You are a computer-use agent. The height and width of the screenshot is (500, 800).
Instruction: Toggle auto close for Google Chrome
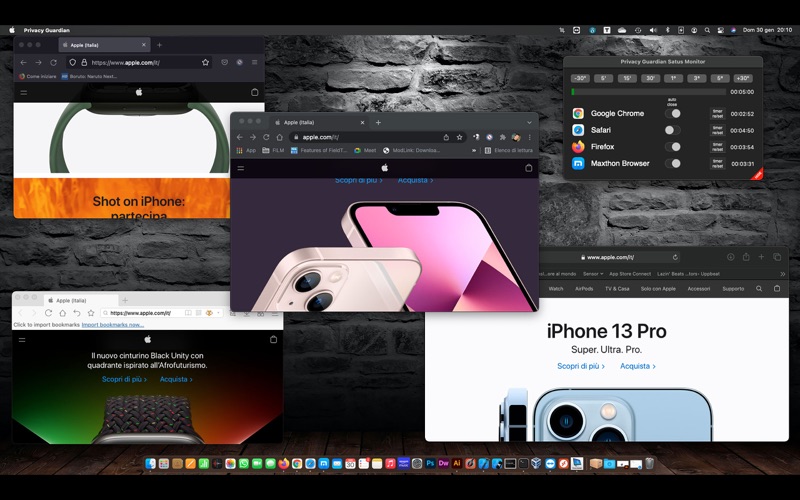[x=672, y=113]
